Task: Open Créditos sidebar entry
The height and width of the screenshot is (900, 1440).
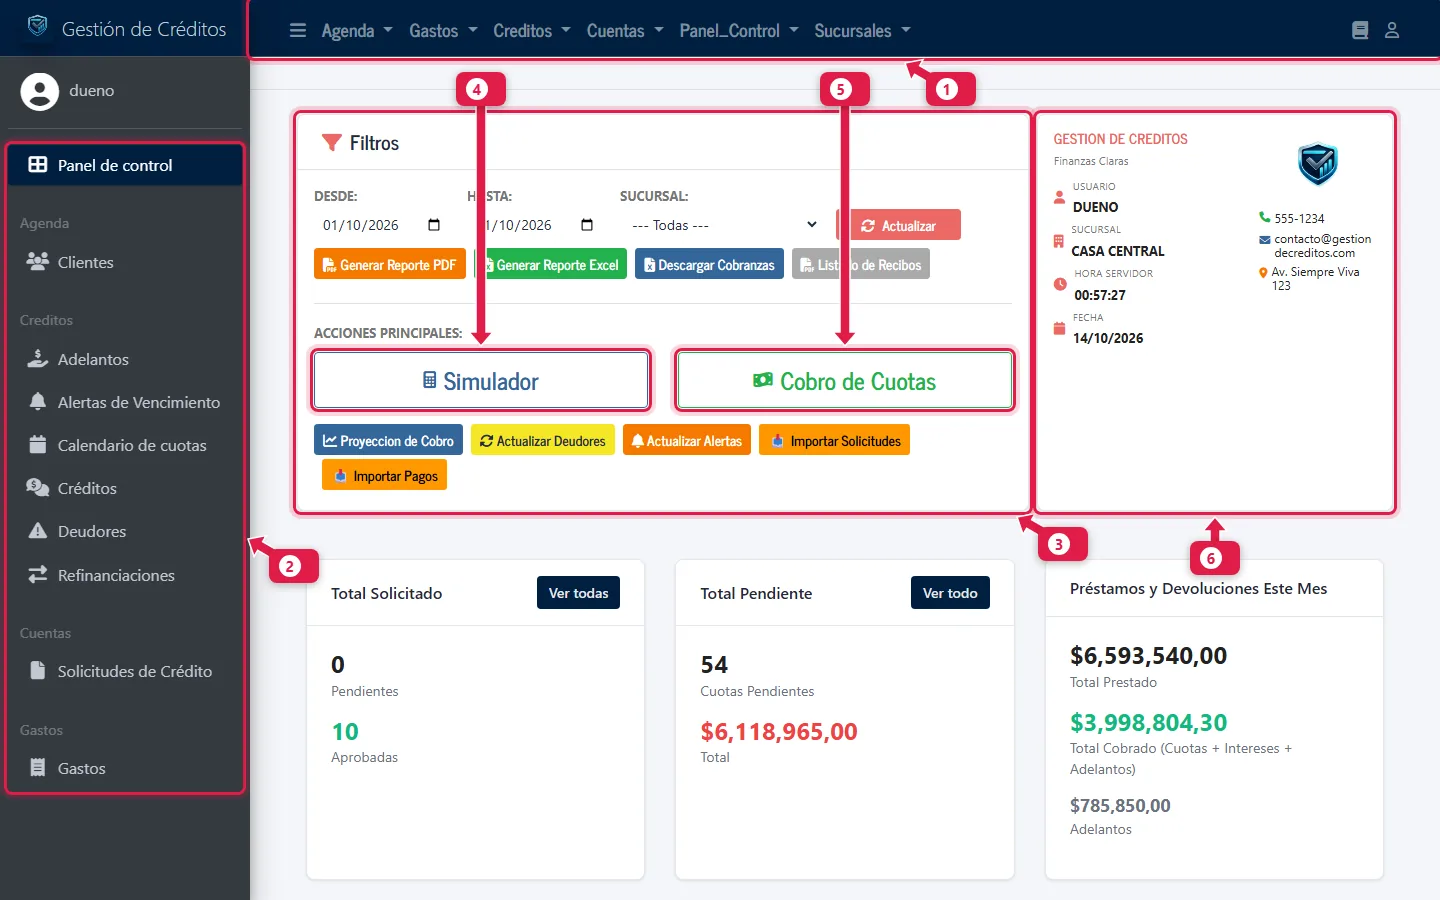Action: tap(125, 488)
